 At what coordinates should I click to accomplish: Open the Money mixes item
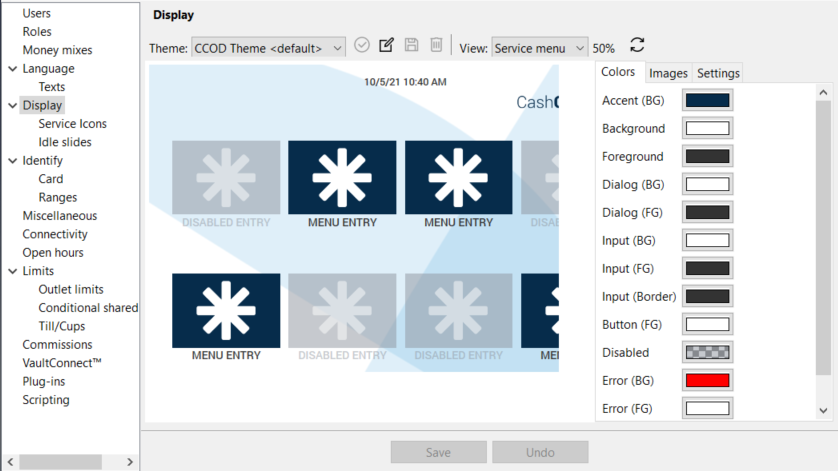pyautogui.click(x=57, y=50)
